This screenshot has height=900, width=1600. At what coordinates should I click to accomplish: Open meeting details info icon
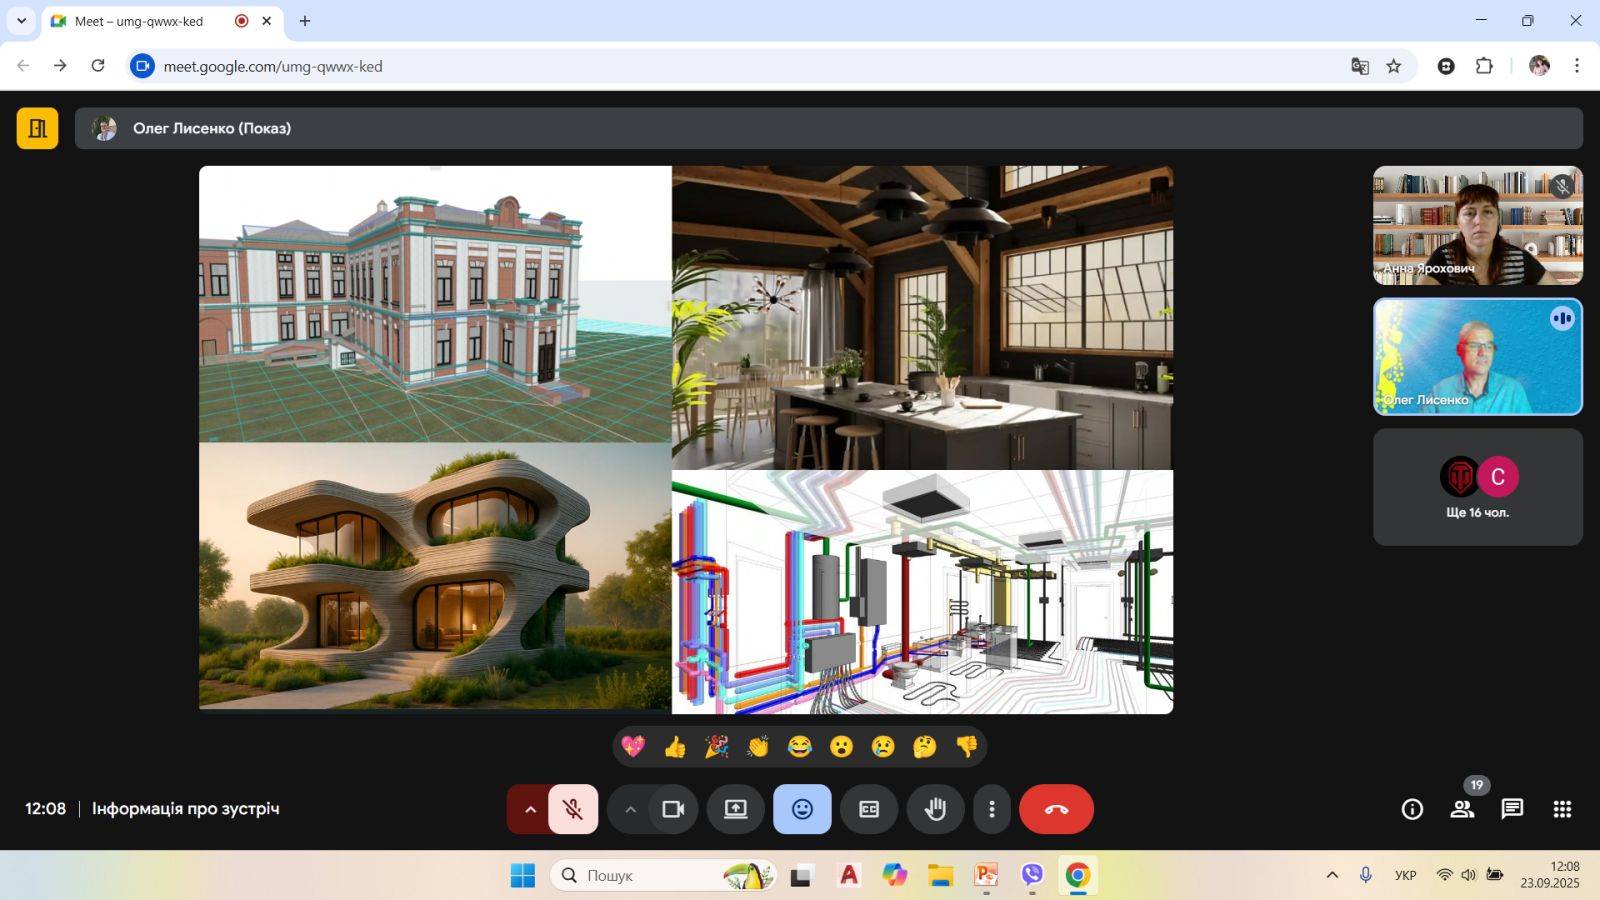[1412, 809]
